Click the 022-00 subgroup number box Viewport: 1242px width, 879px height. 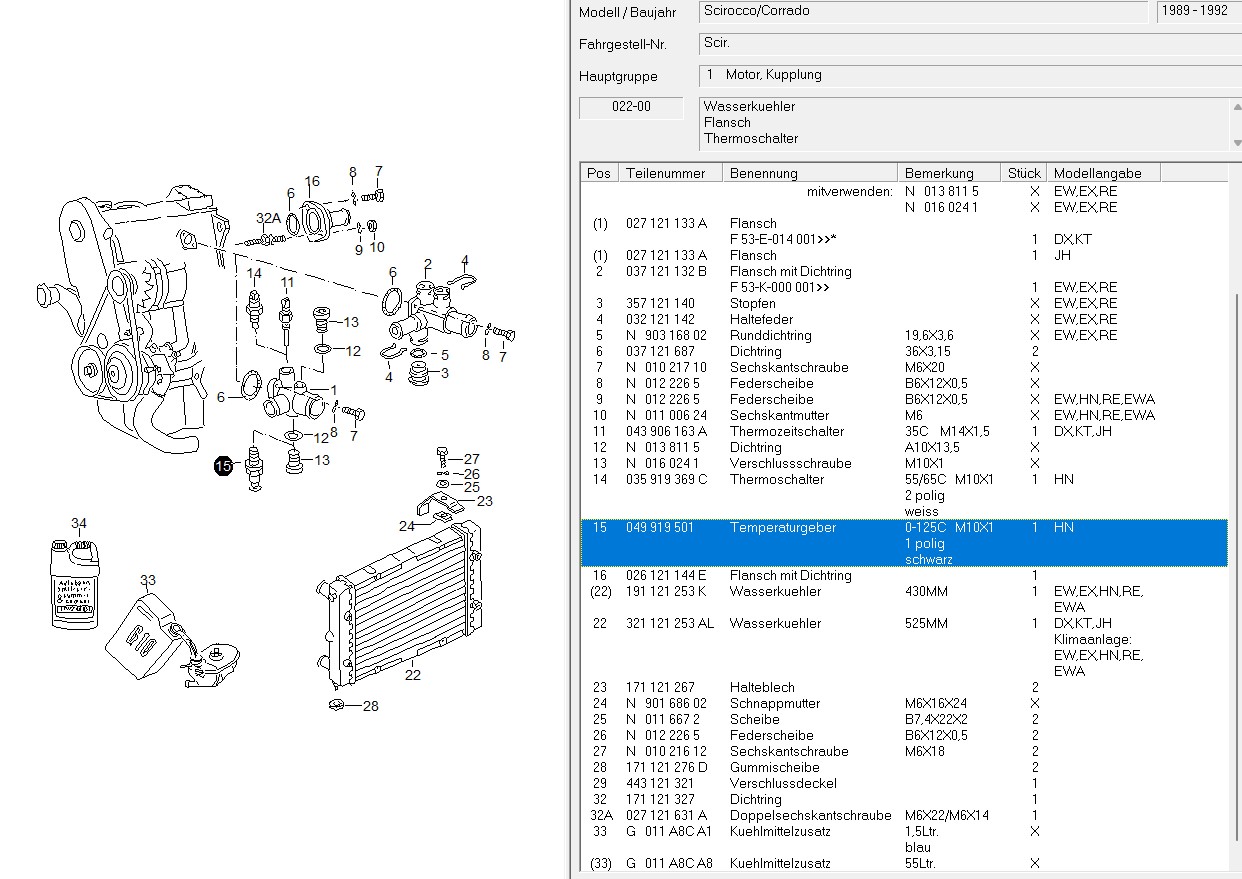(631, 107)
